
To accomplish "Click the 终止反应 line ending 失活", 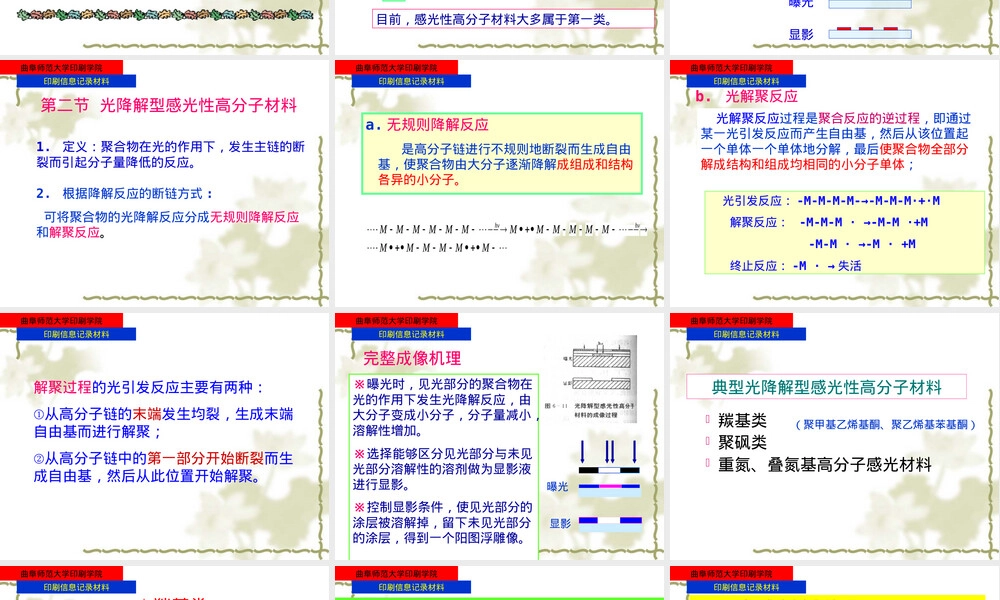I will click(795, 266).
